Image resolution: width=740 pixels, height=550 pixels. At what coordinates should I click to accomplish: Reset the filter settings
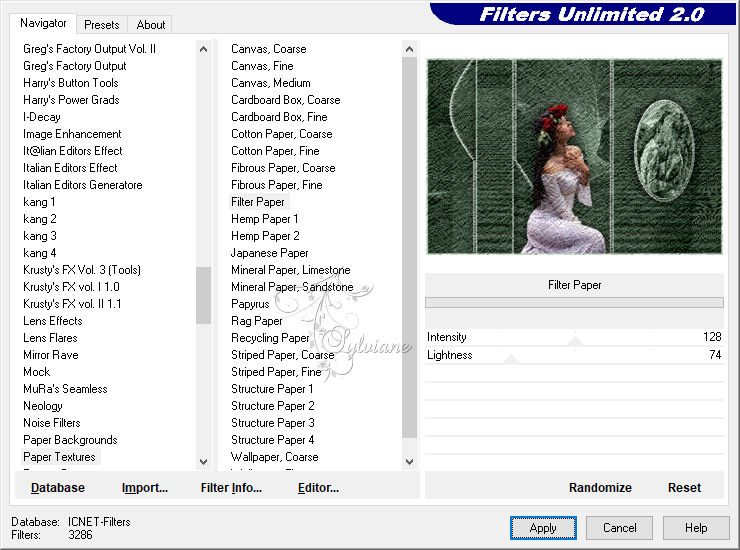pos(684,488)
